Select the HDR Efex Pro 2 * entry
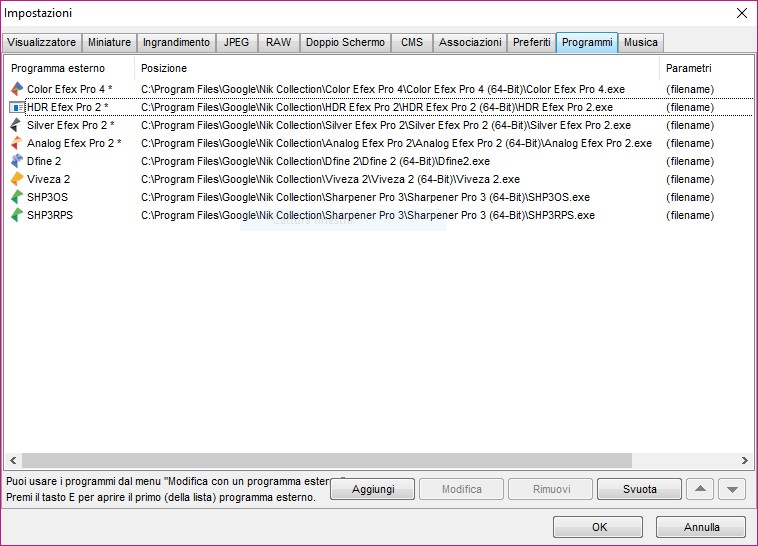This screenshot has height=546, width=758. click(68, 107)
